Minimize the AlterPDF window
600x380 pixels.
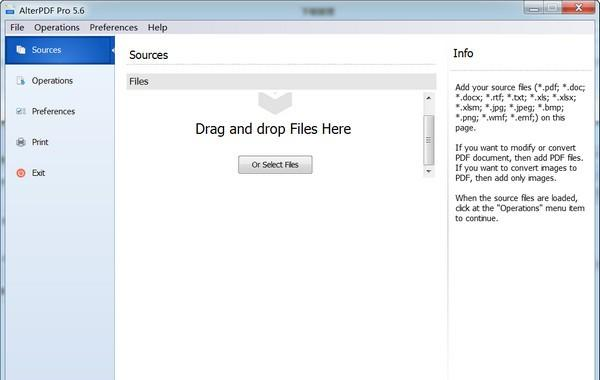[x=534, y=8]
